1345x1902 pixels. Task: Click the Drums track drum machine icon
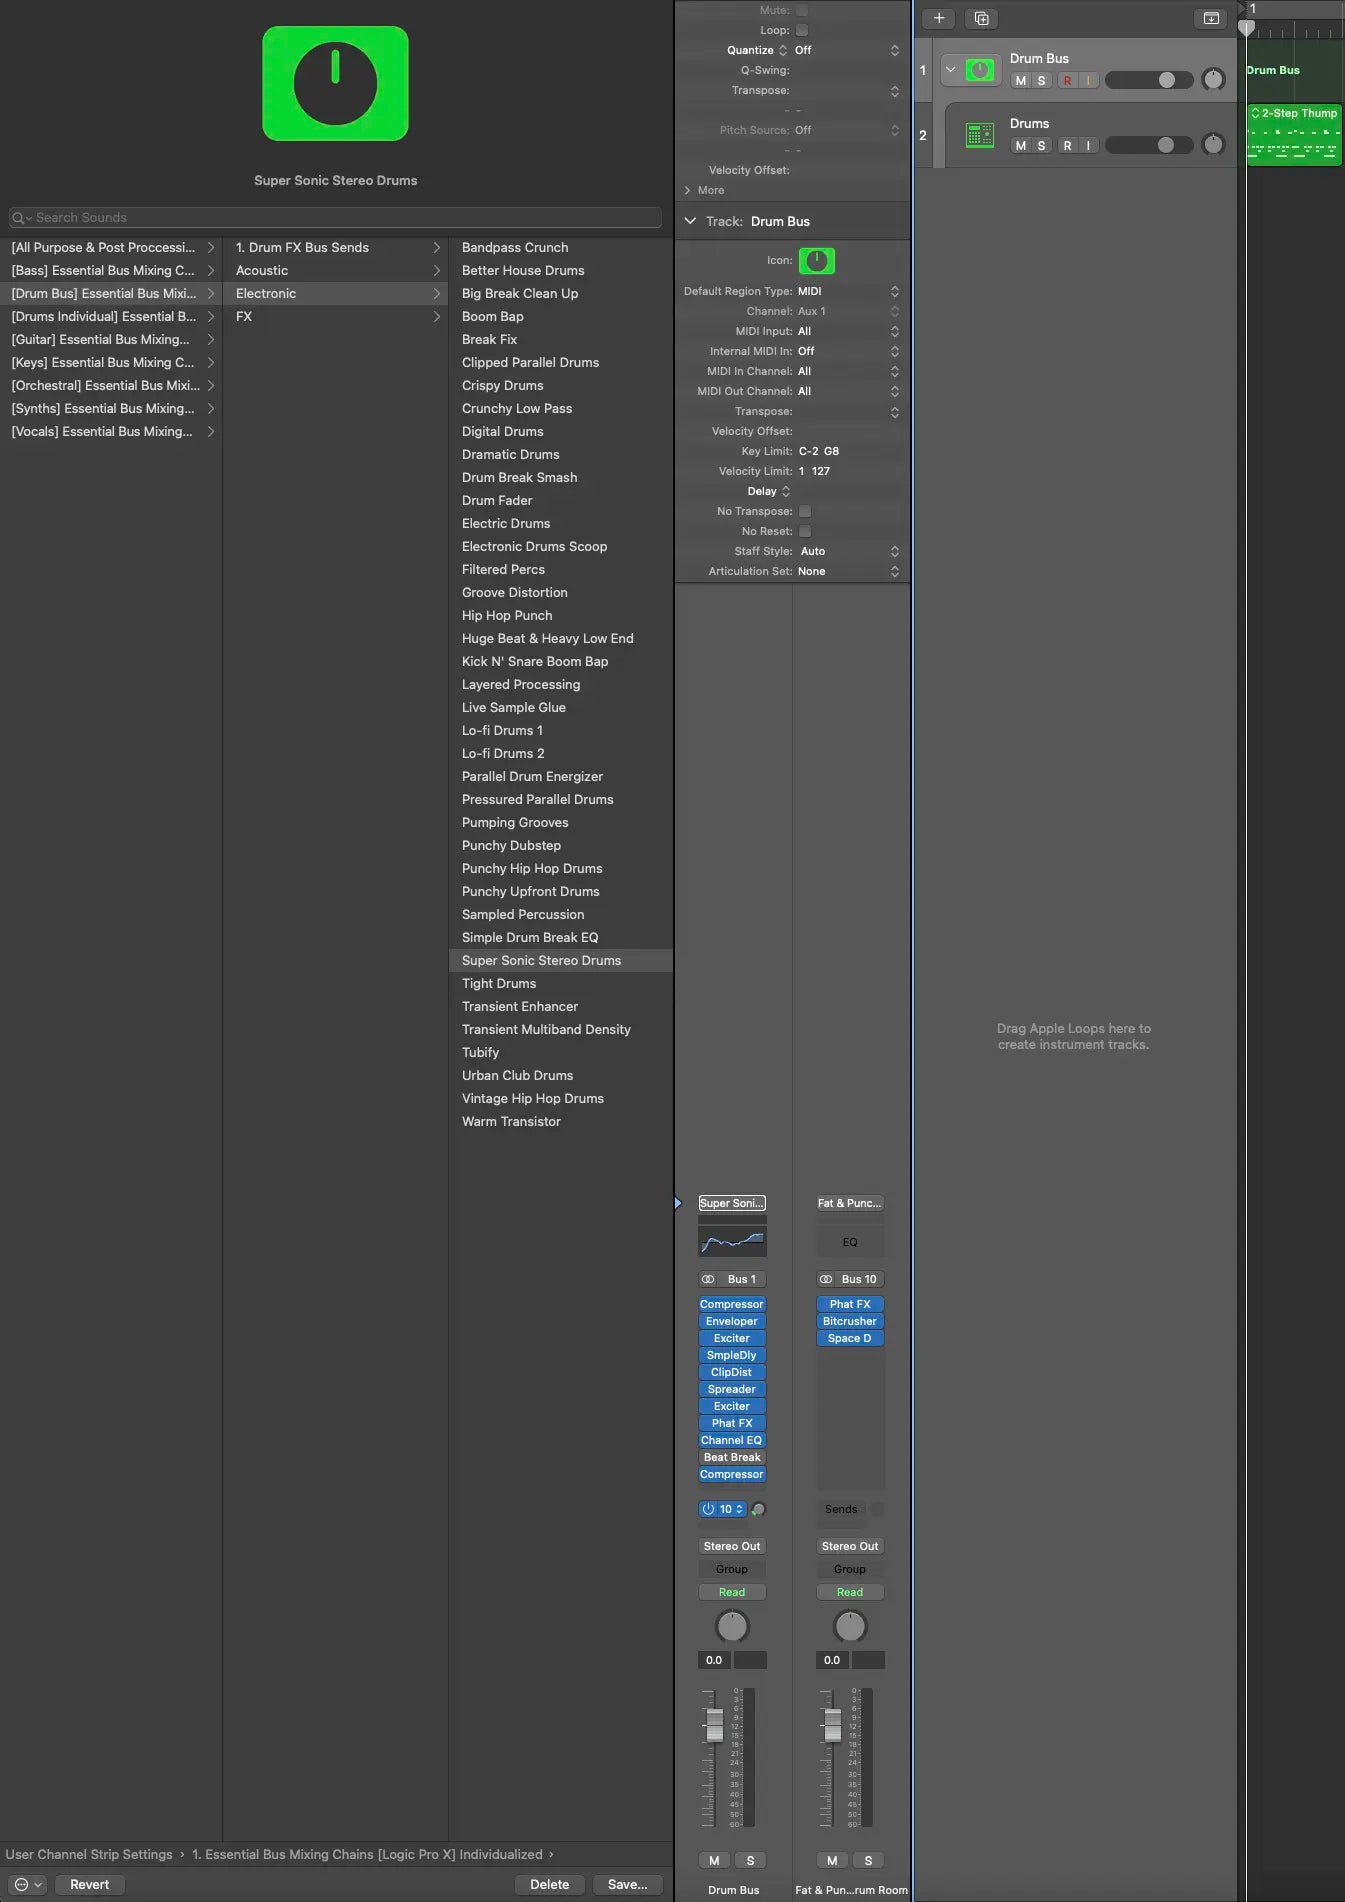(979, 135)
